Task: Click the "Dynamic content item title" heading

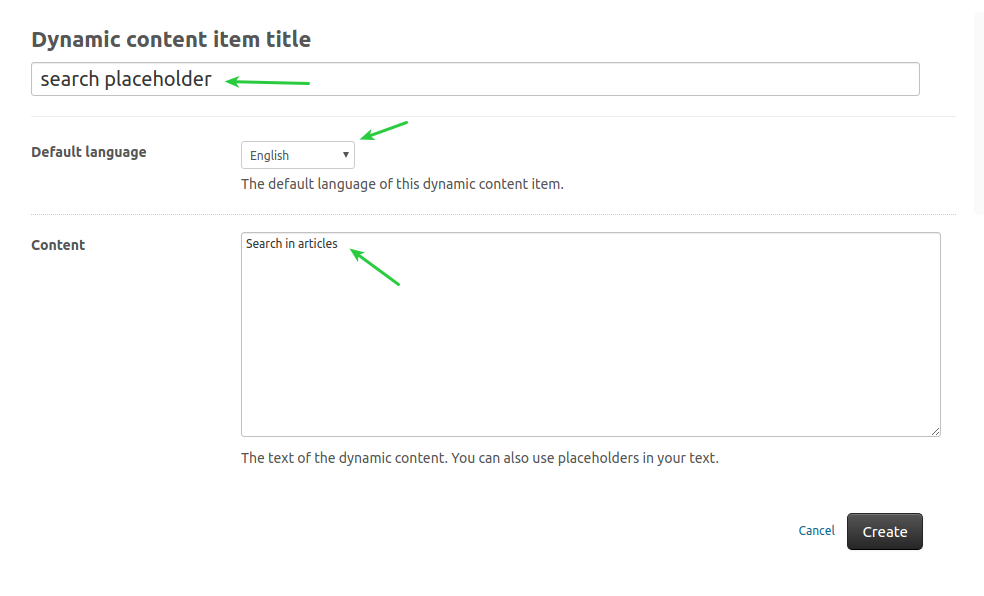Action: click(x=171, y=40)
